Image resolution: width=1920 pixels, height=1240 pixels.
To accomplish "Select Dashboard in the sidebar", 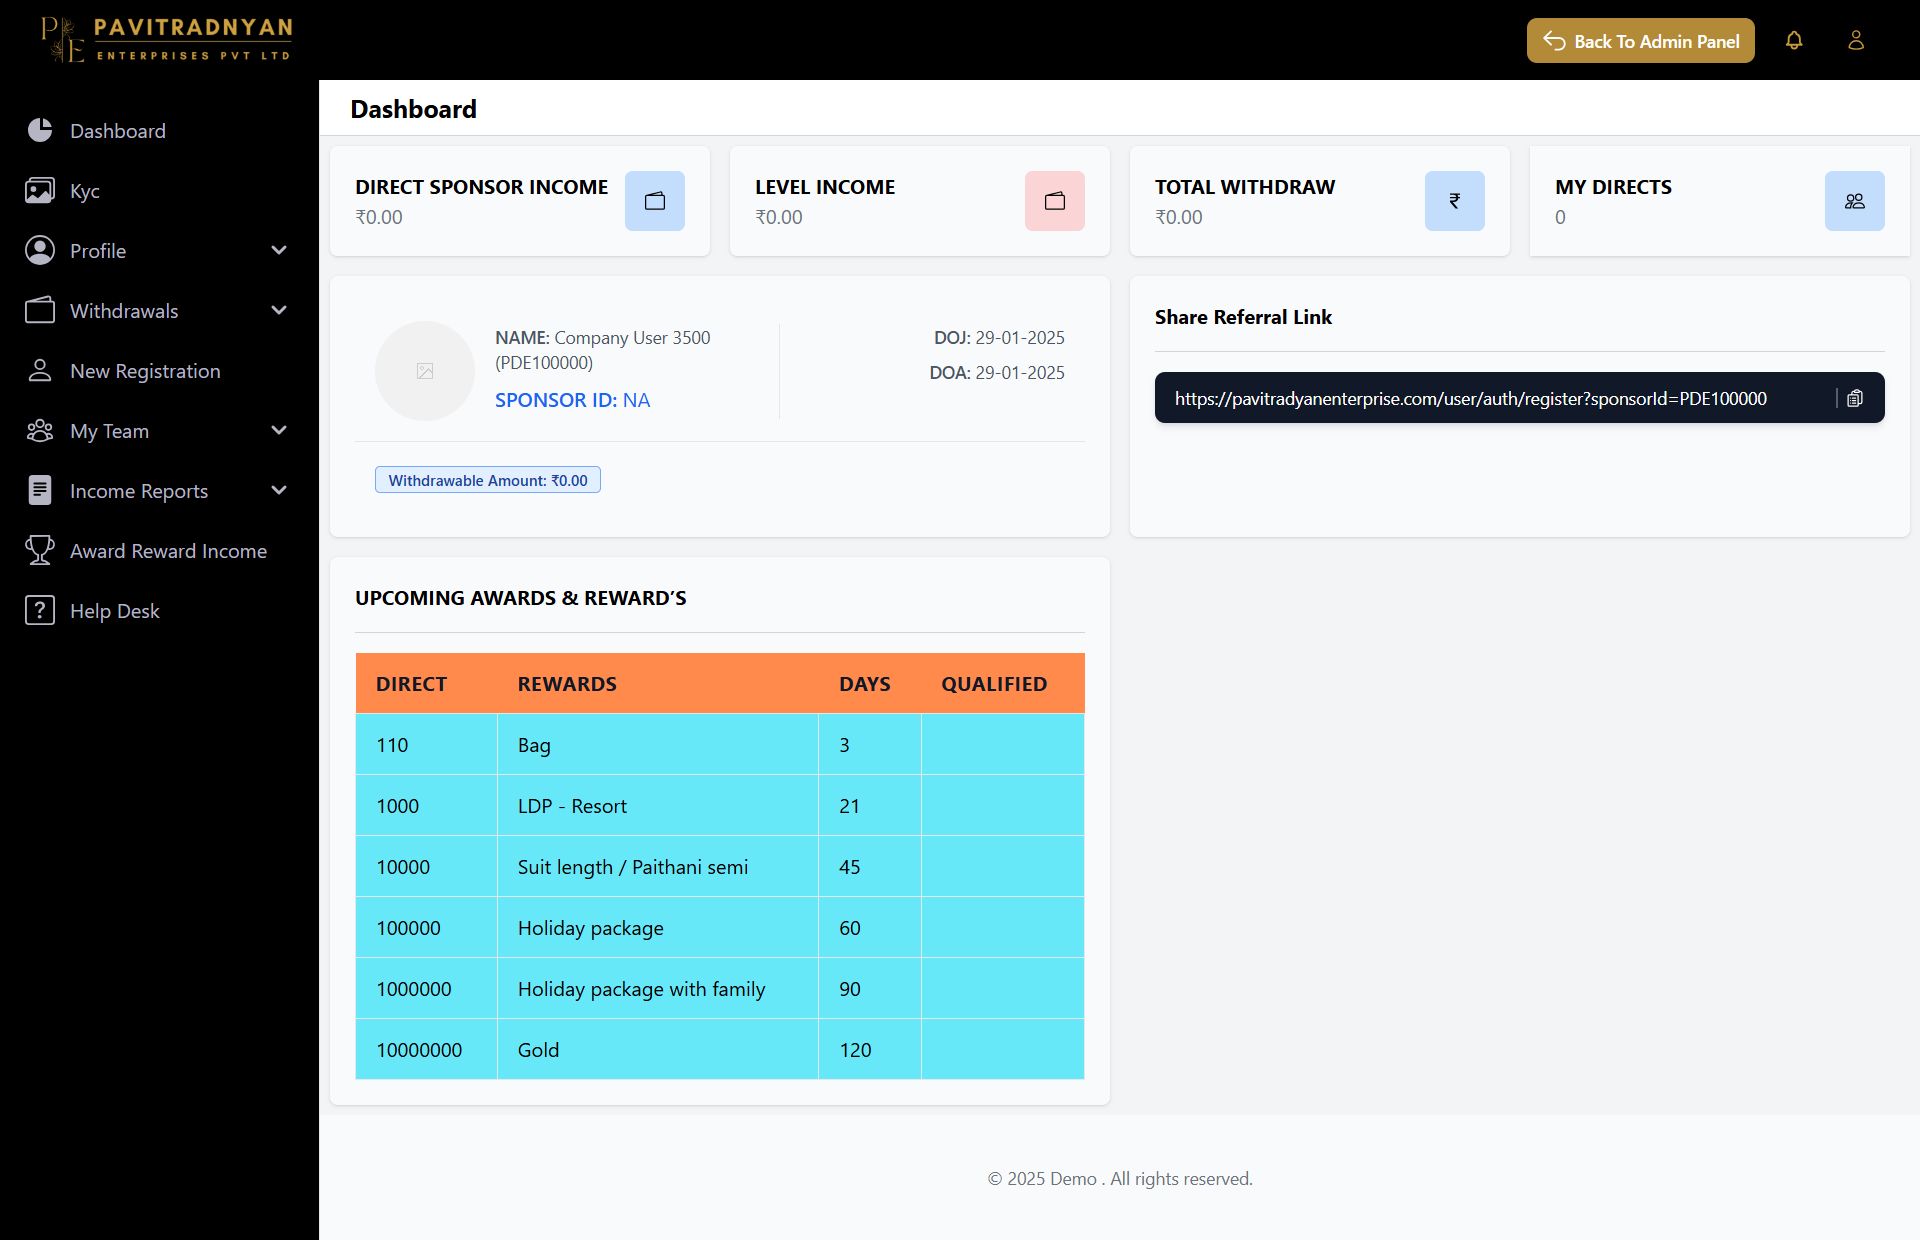I will (x=117, y=131).
